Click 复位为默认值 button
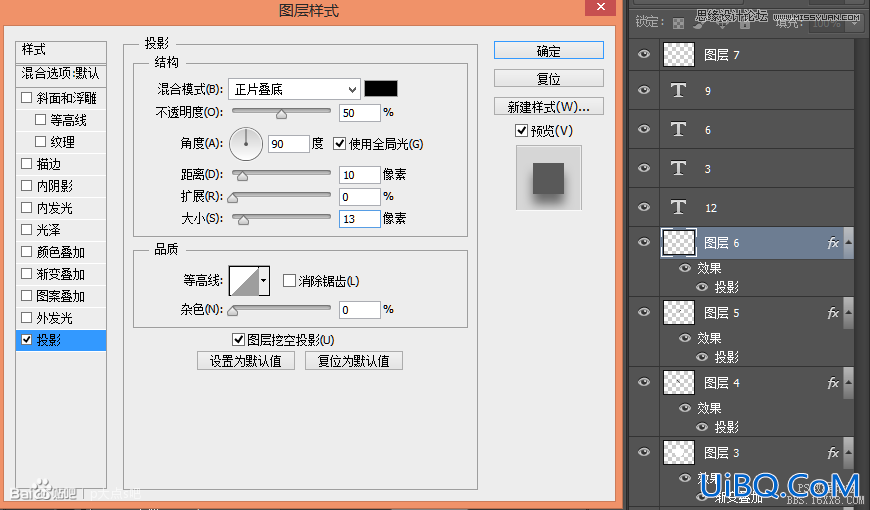Viewport: 870px width, 510px height. coord(353,361)
